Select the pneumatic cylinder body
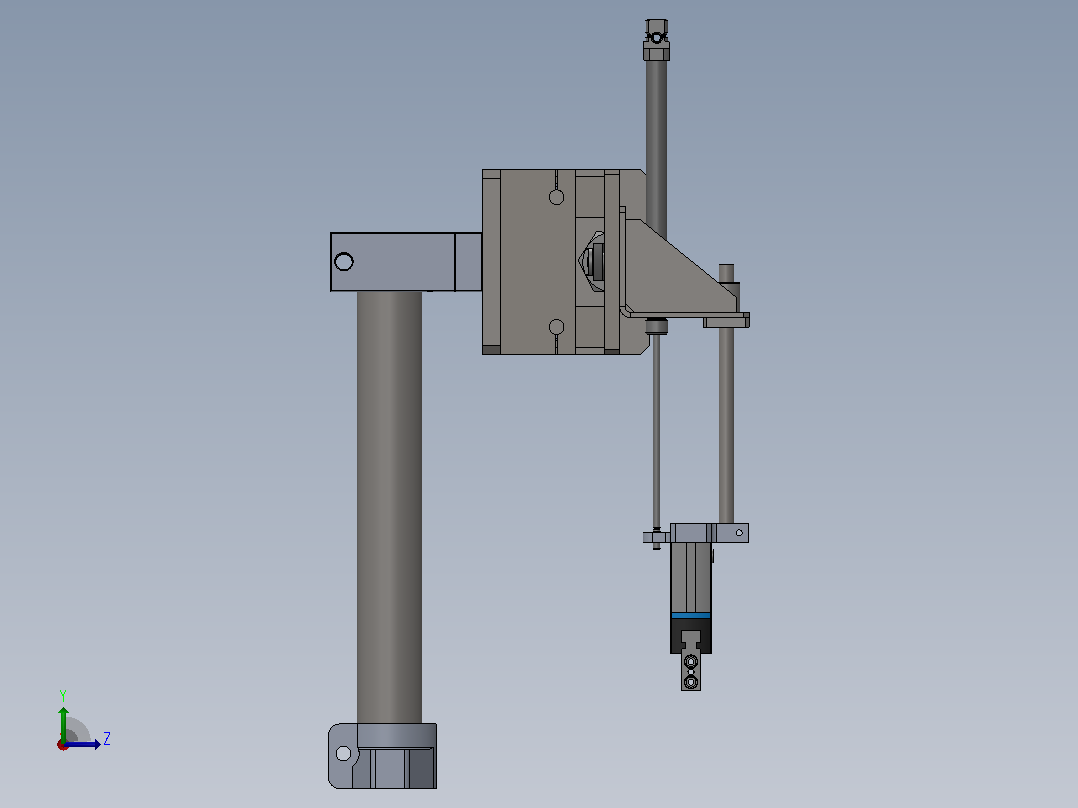1078x808 pixels. pyautogui.click(x=691, y=578)
